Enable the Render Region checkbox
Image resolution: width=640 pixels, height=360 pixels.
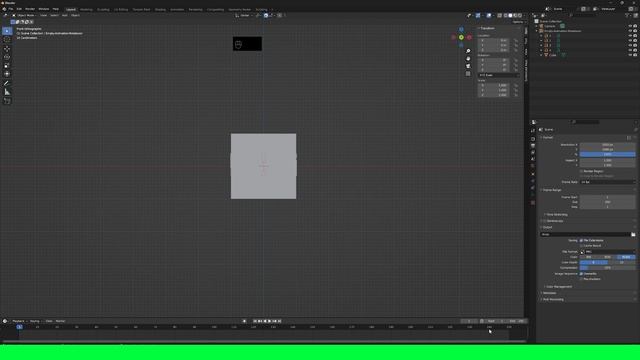[x=581, y=171]
